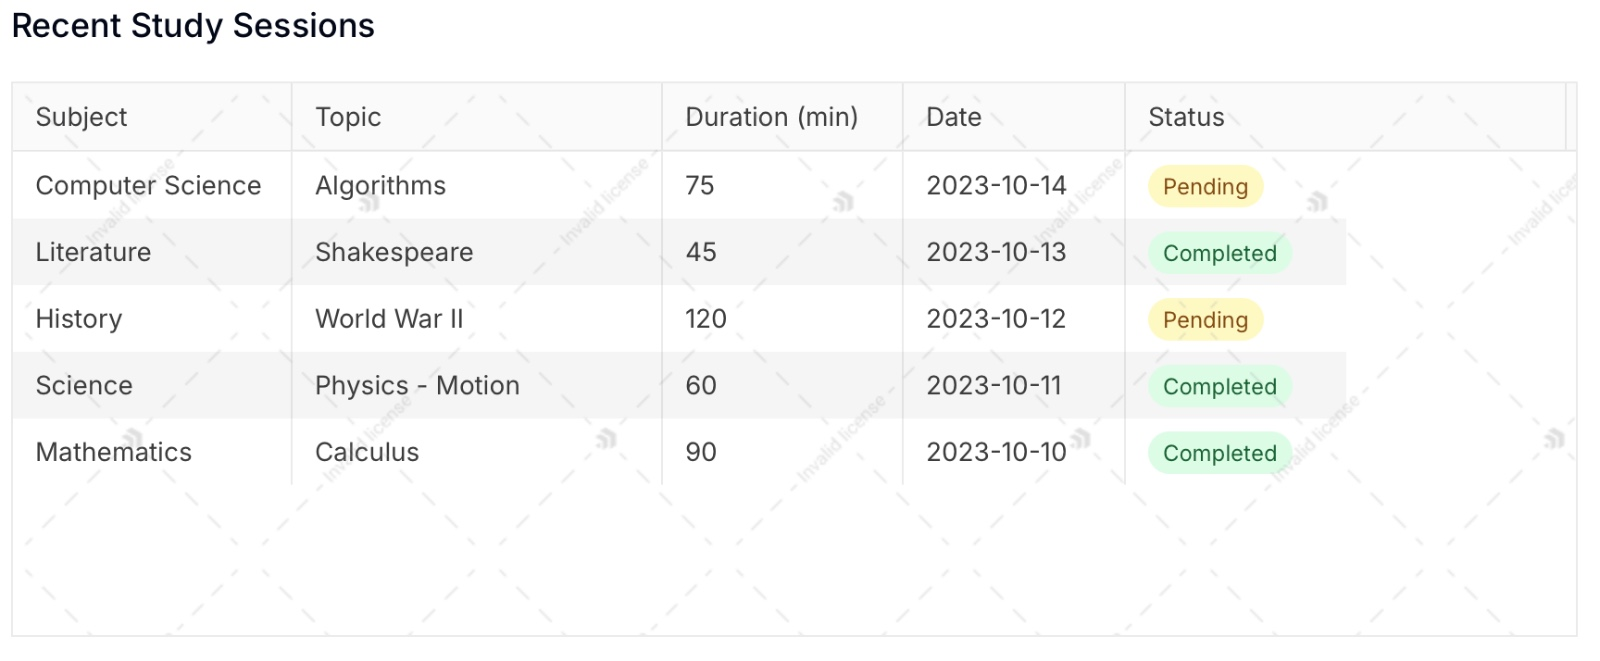Click the Pending badge for History row
Image resolution: width=1600 pixels, height=661 pixels.
1205,320
